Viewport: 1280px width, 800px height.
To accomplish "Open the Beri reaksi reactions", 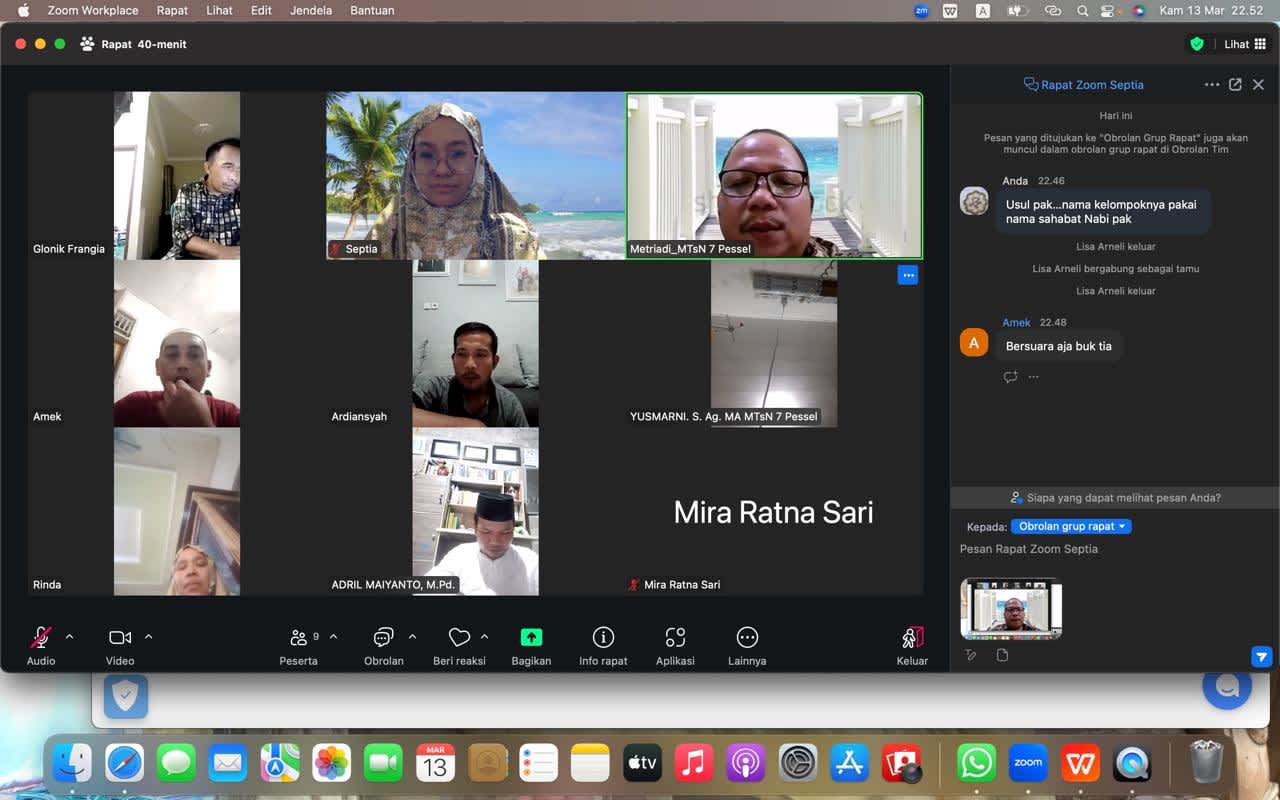I will point(459,646).
